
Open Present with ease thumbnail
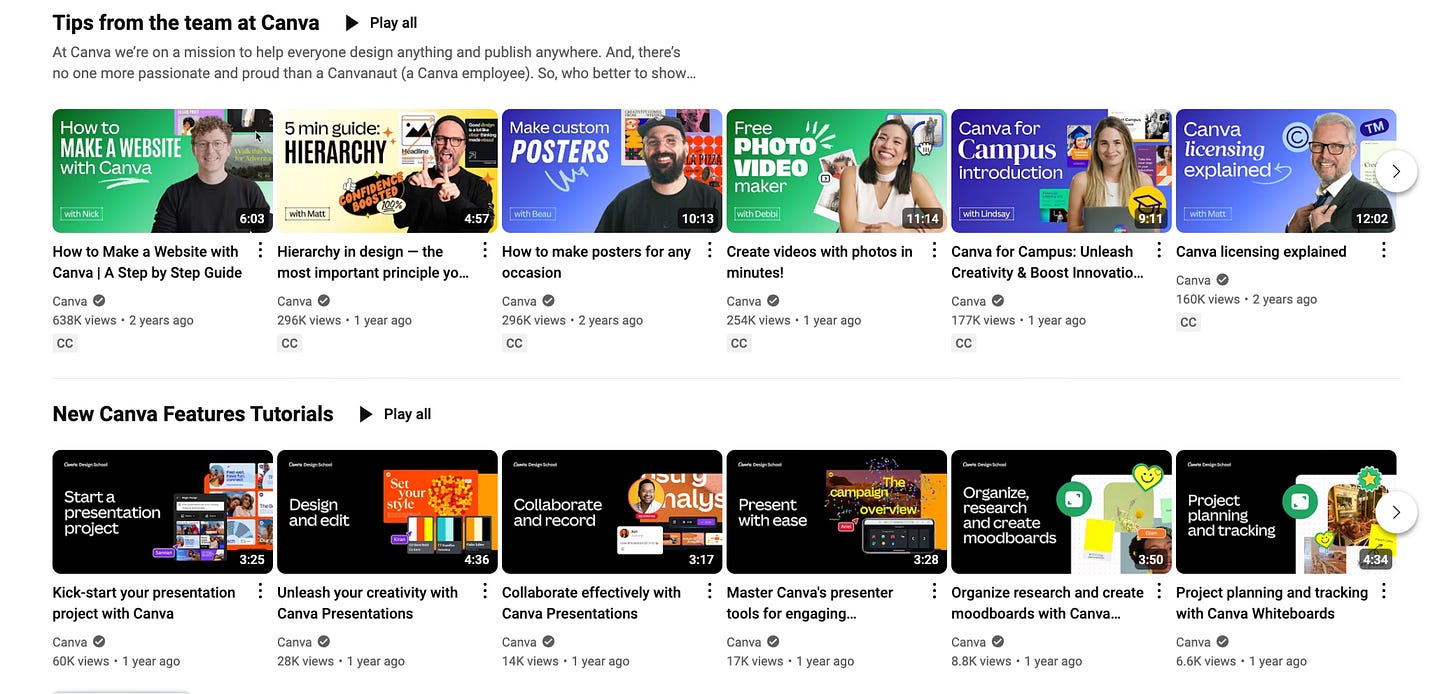pos(836,512)
